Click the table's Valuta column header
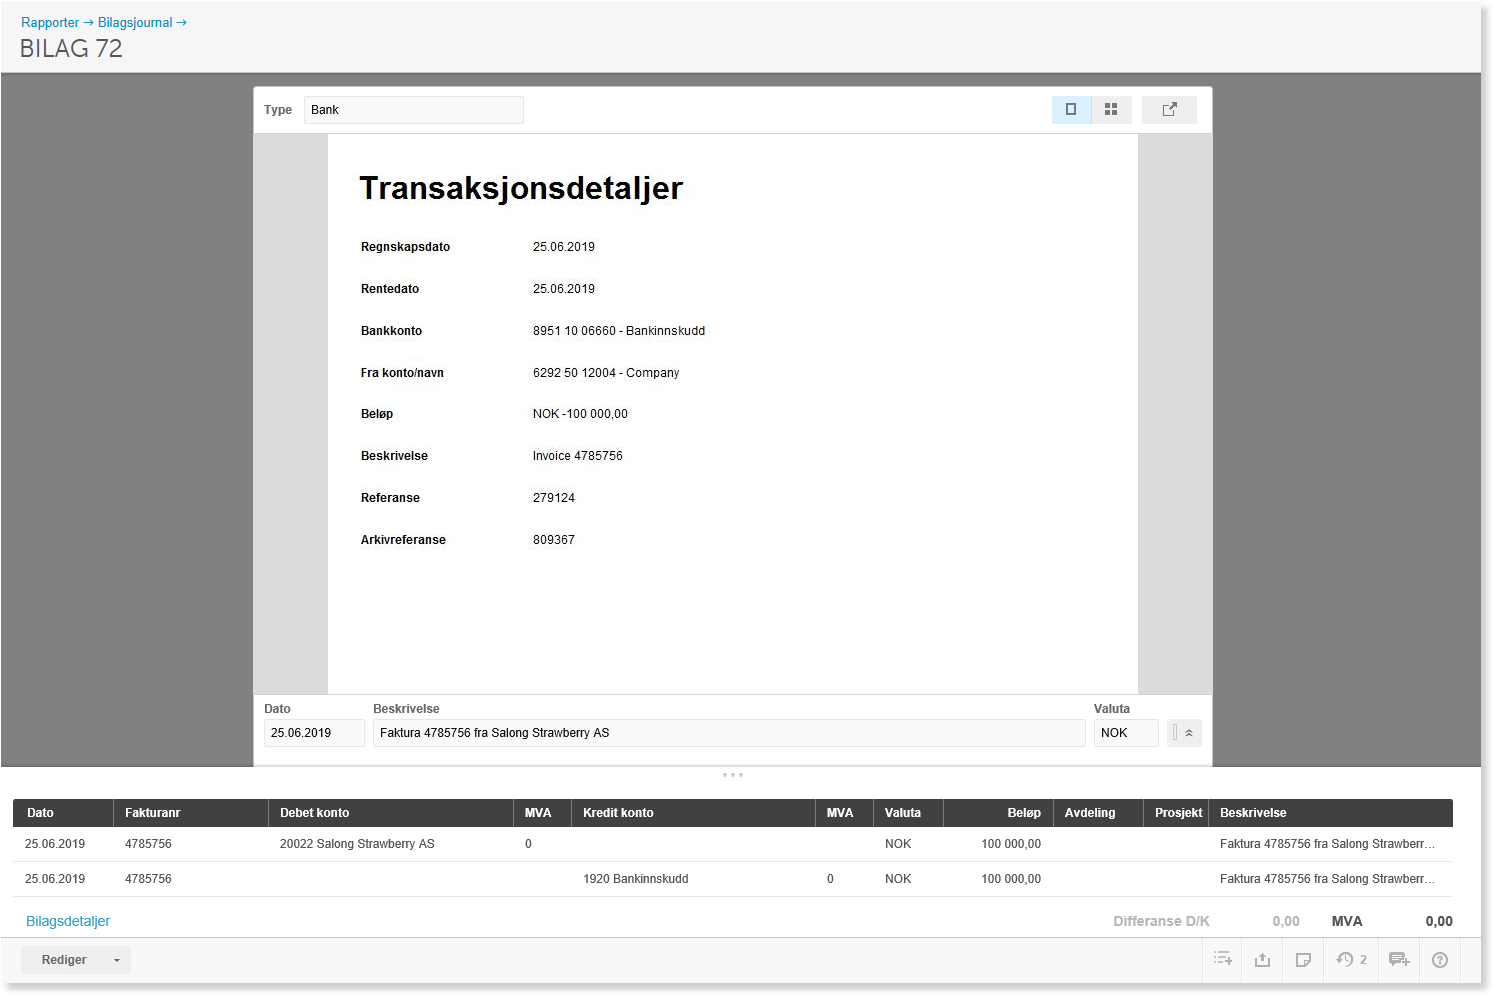Screen dimensions: 1494x996 (x=908, y=813)
